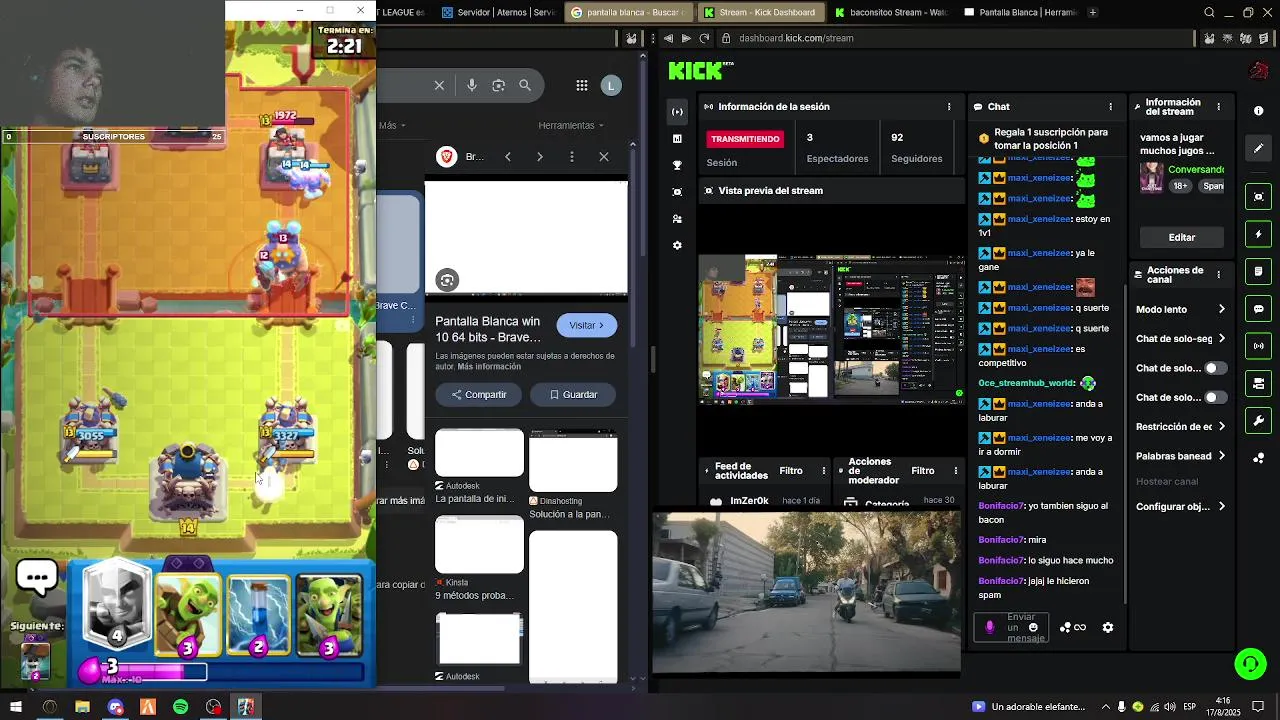Click Filtro in Acciones de moderador
This screenshot has width=1280, height=720.
[923, 470]
